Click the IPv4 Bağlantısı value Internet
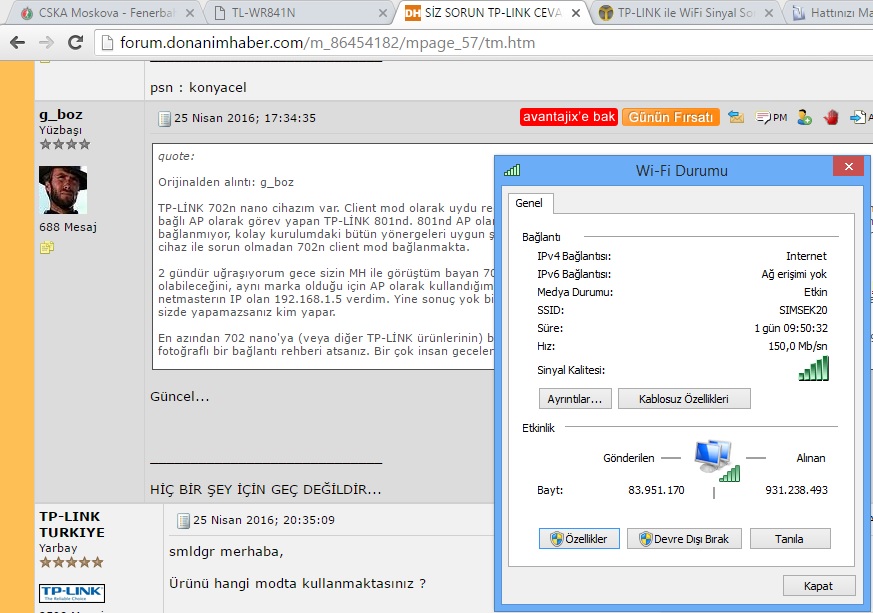The width and height of the screenshot is (873, 613). [806, 256]
